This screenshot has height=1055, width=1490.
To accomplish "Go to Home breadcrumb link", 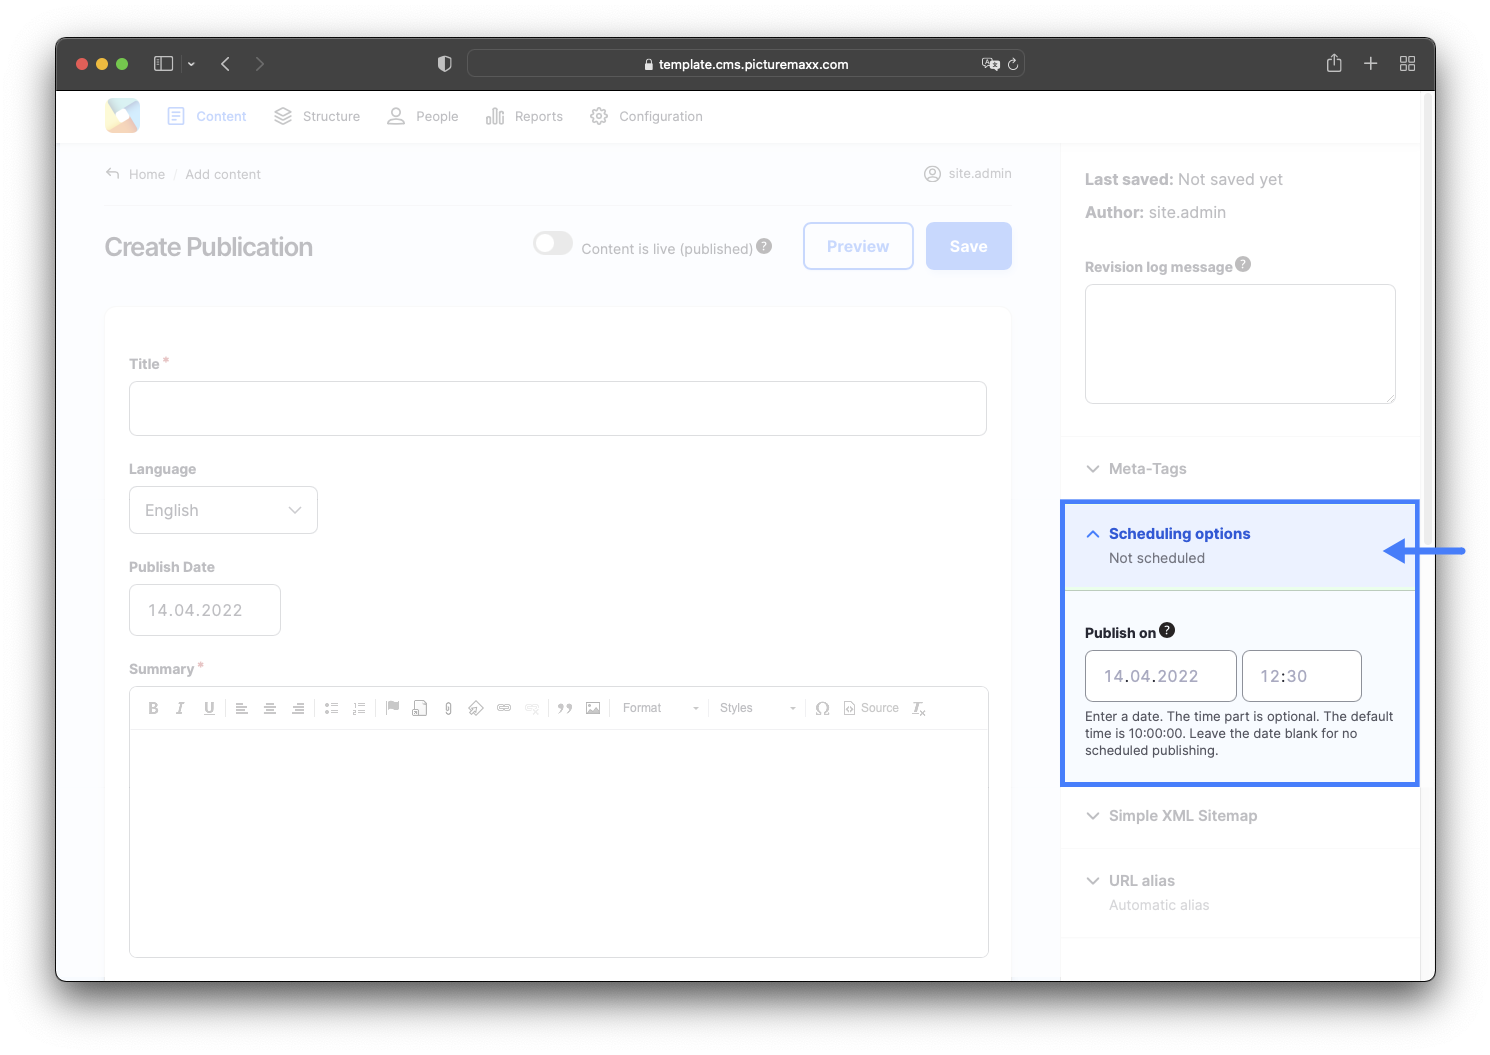I will click(147, 174).
